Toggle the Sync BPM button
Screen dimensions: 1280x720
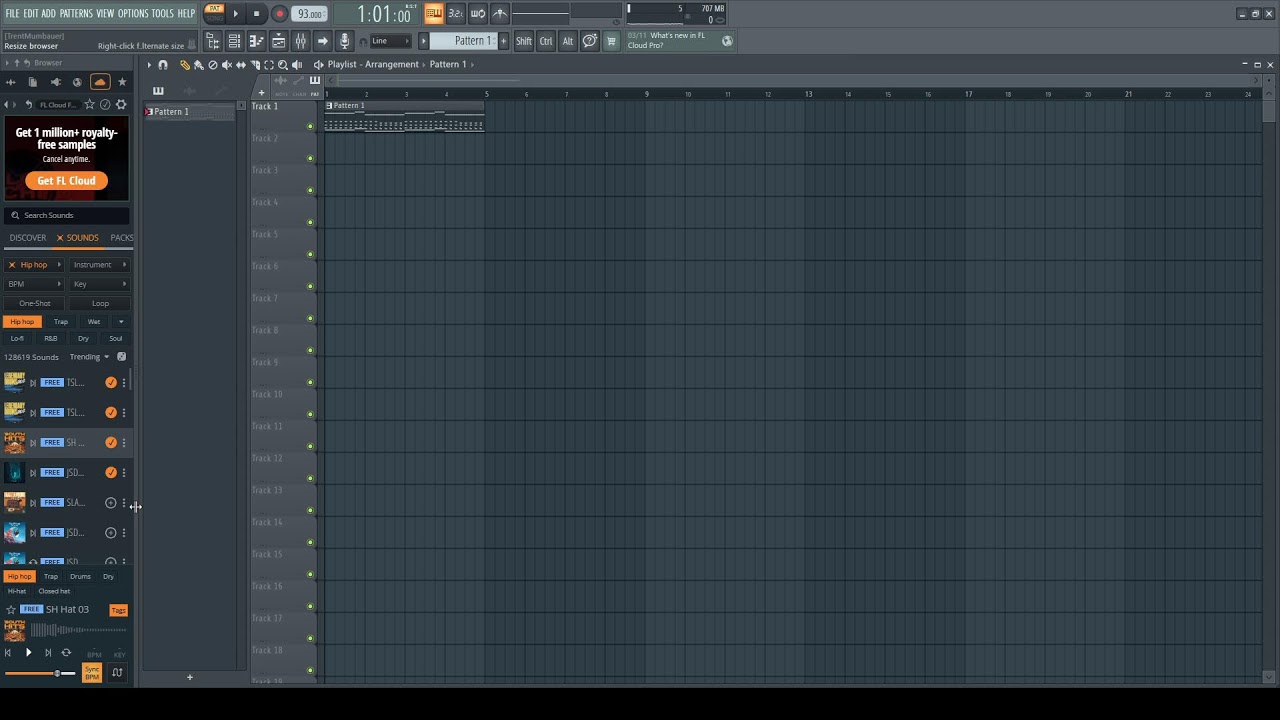[x=92, y=673]
